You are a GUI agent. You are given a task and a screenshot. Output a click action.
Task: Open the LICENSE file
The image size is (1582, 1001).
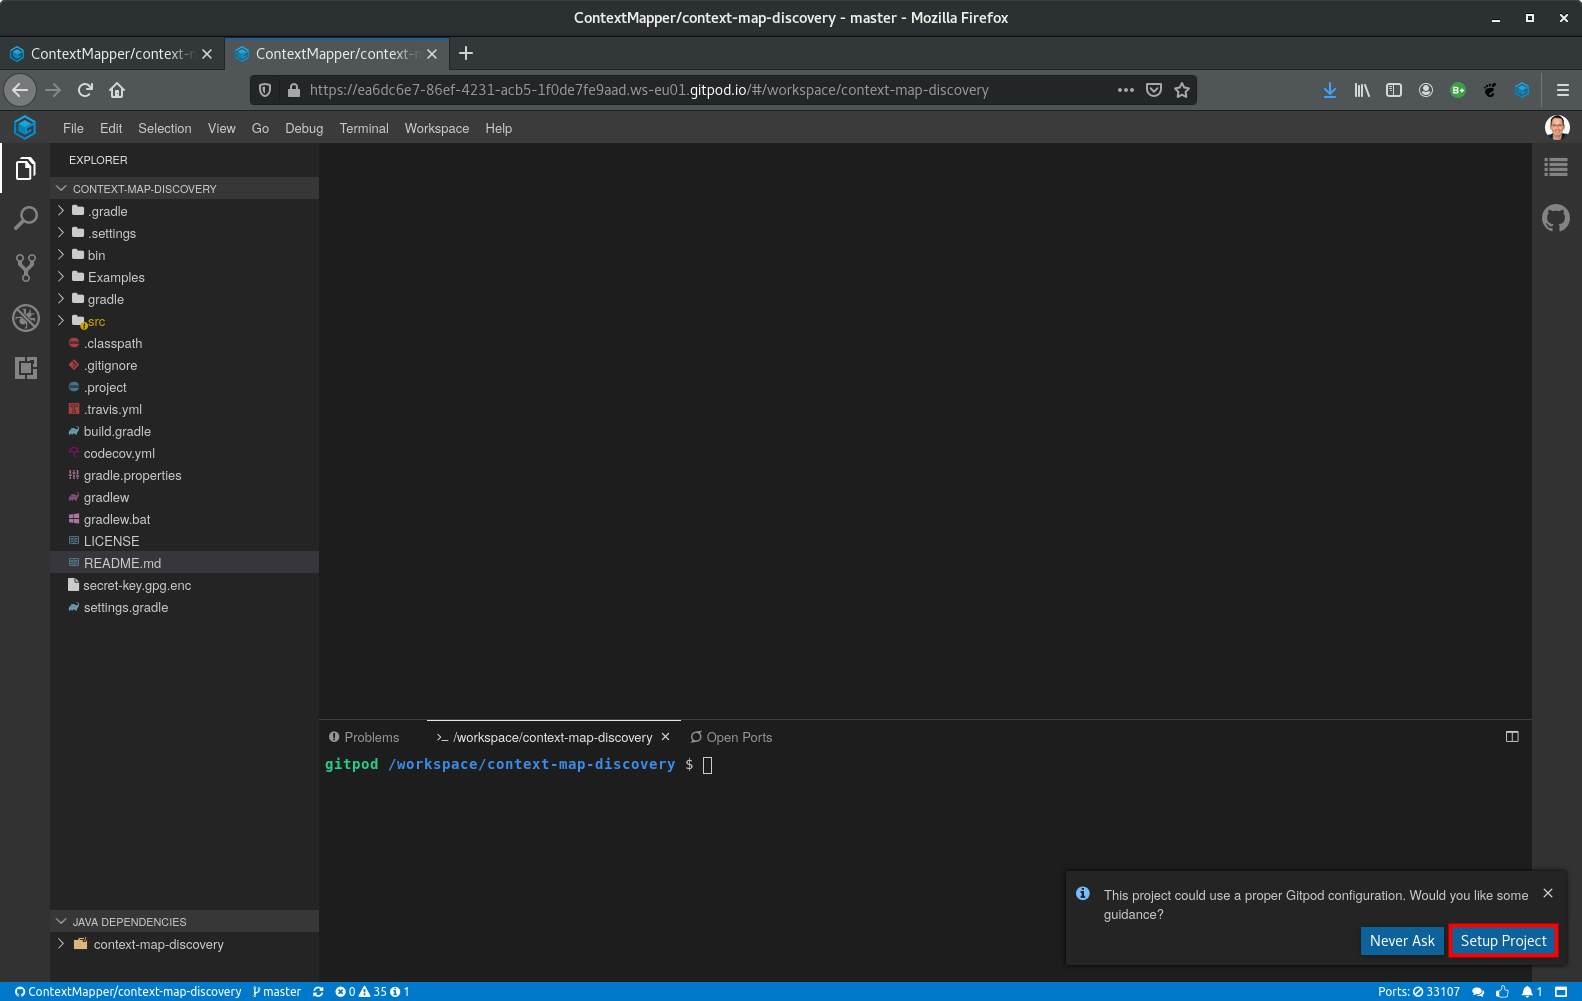coord(184,541)
